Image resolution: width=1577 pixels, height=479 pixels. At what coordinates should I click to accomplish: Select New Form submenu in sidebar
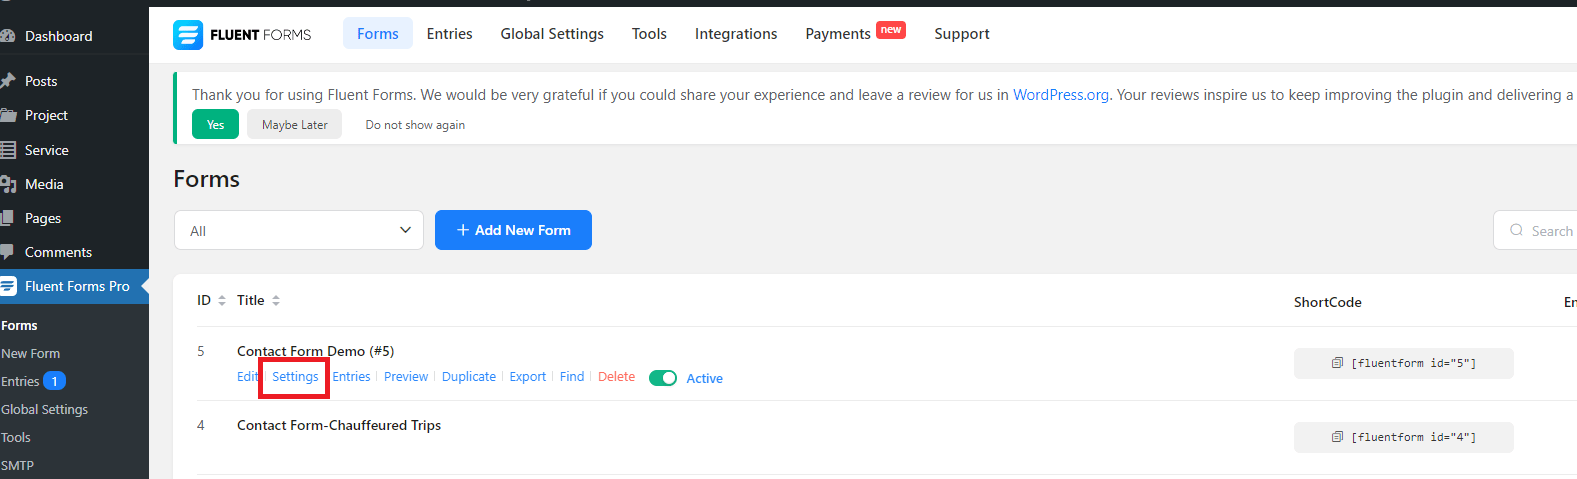(30, 354)
